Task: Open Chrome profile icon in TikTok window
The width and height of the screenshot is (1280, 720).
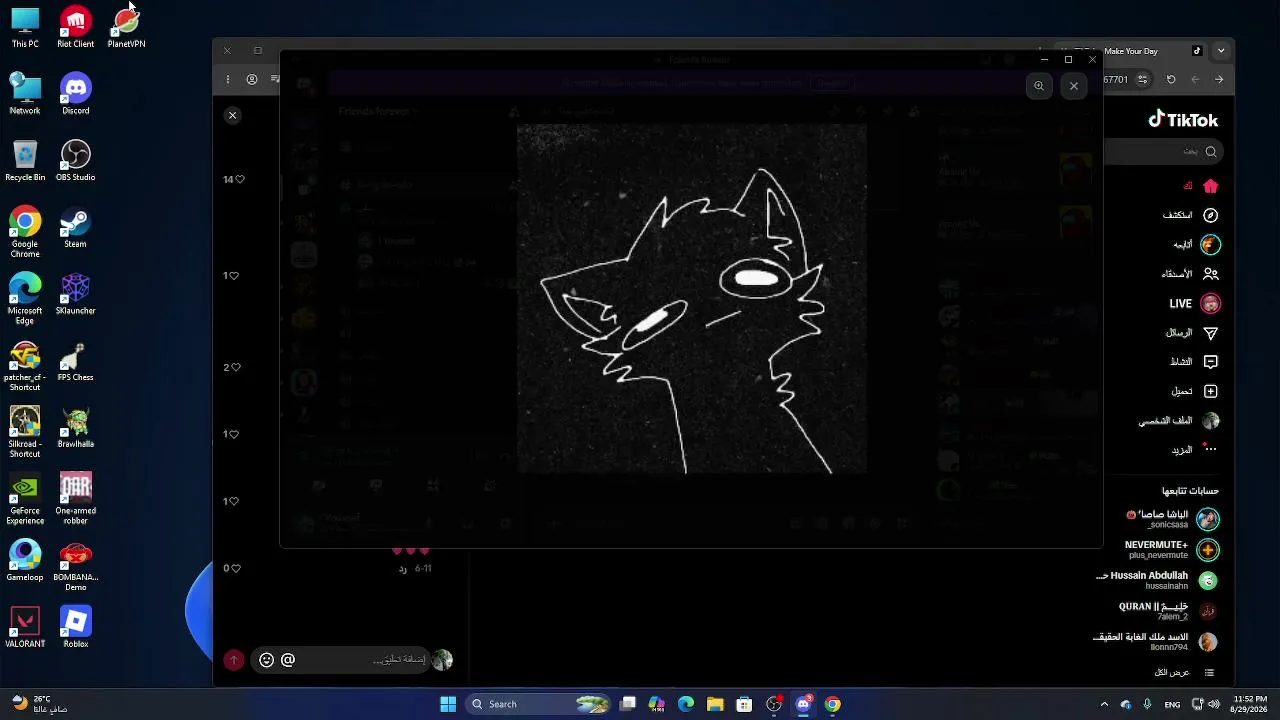Action: (x=252, y=79)
